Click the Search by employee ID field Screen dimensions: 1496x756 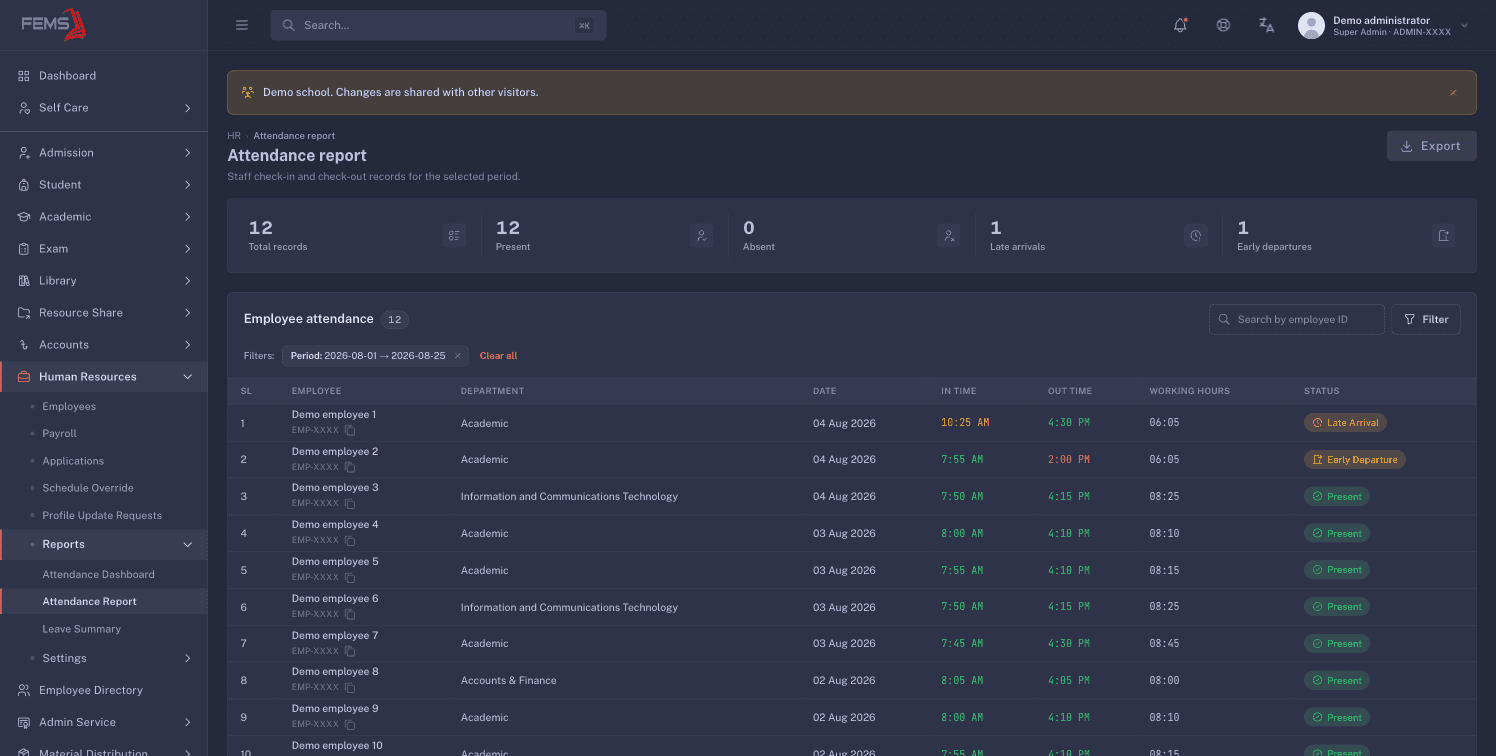(x=1297, y=320)
